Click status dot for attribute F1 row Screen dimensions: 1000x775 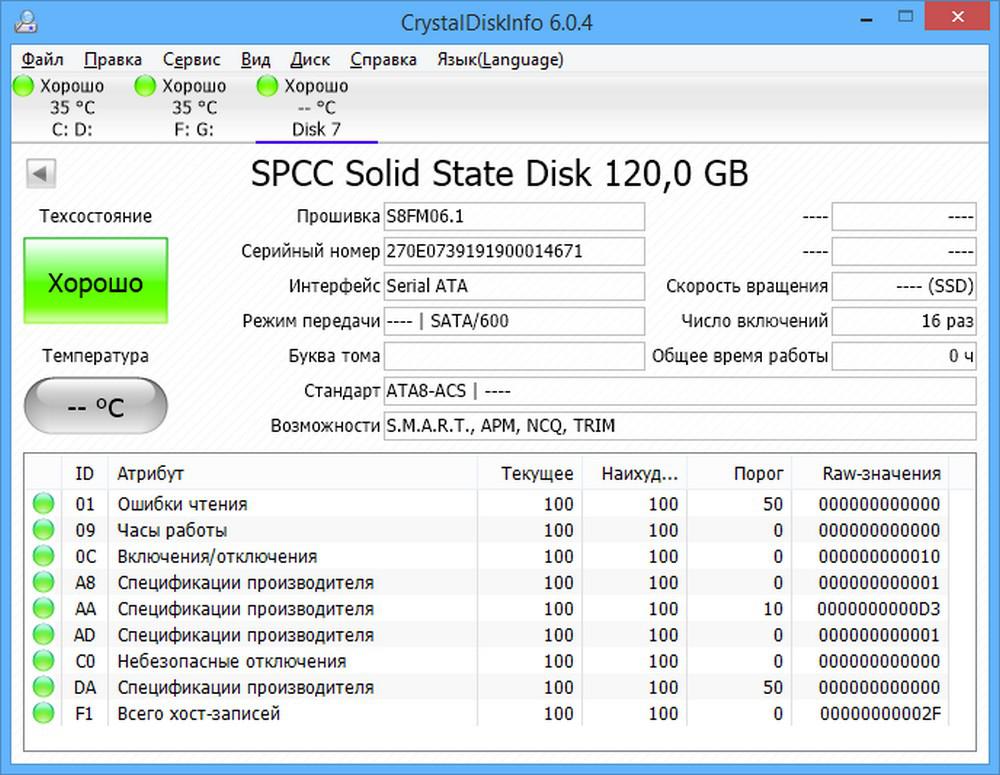coord(43,713)
